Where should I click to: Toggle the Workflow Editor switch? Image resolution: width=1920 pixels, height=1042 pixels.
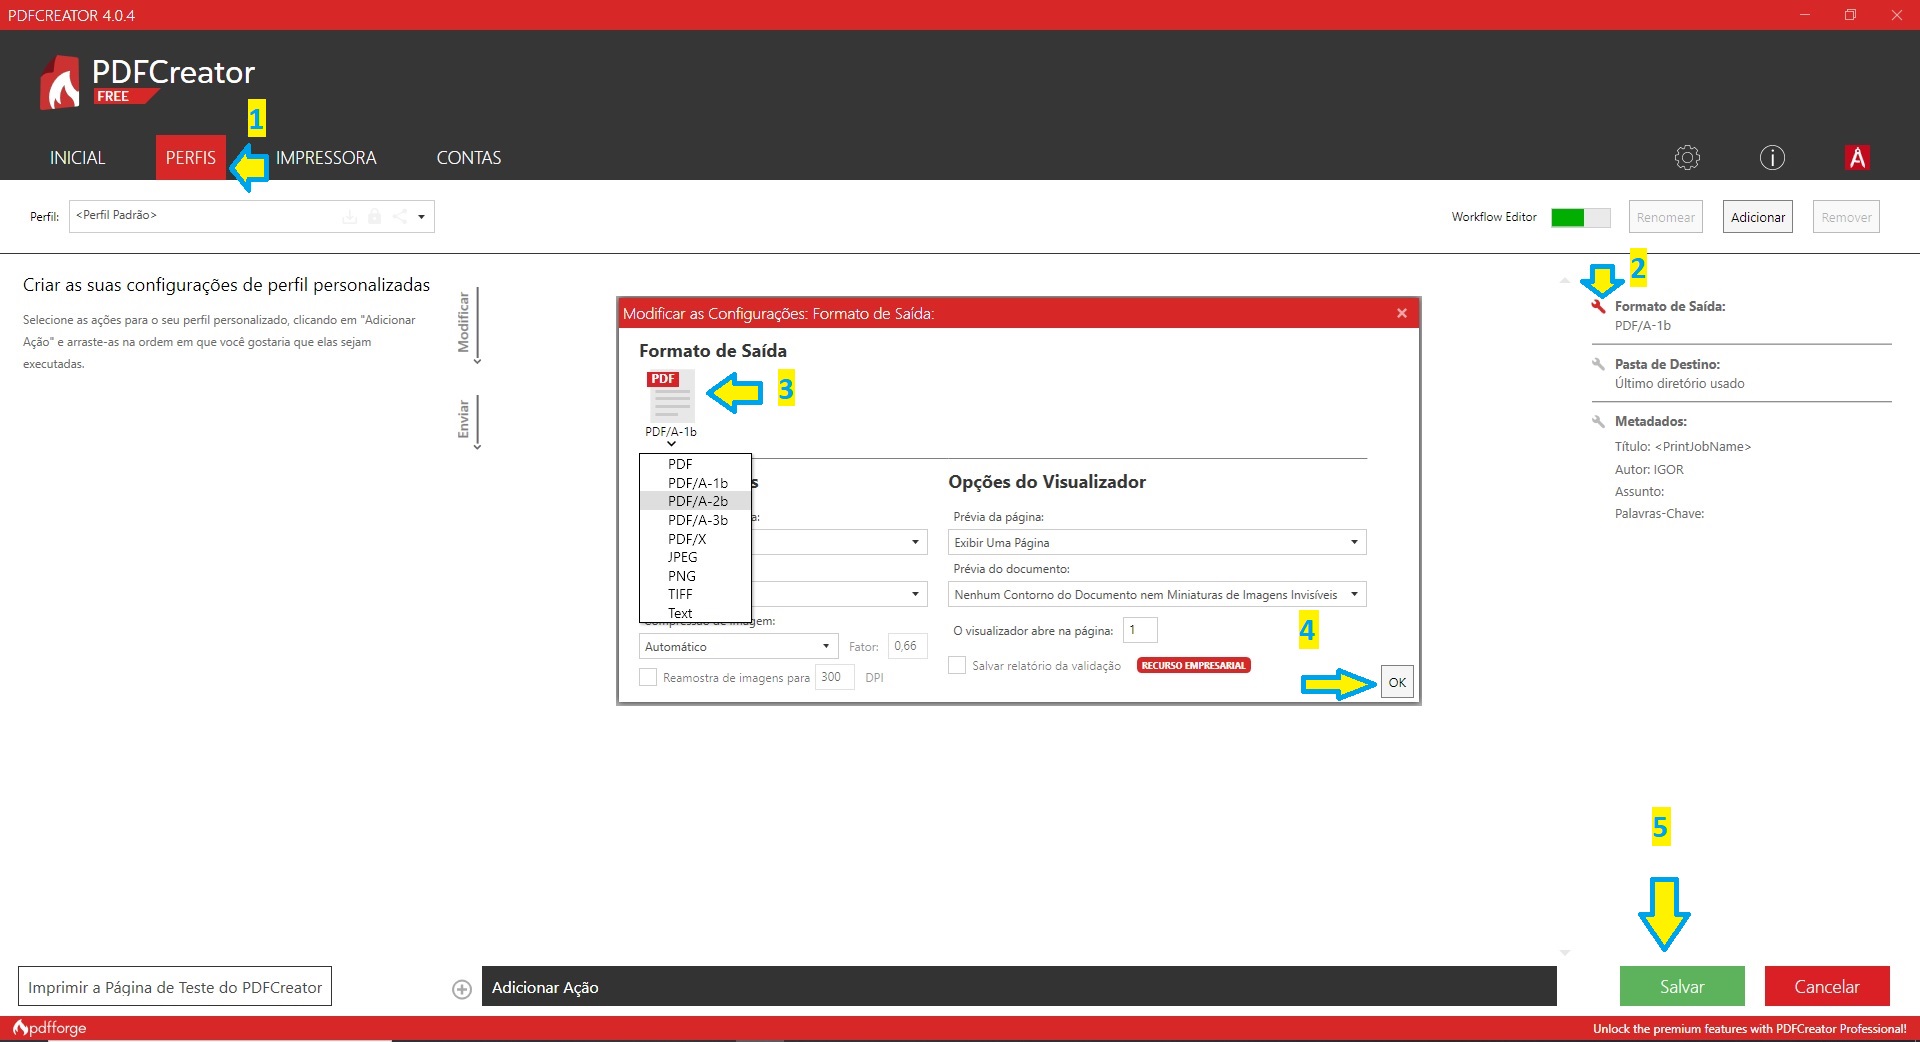click(1580, 217)
